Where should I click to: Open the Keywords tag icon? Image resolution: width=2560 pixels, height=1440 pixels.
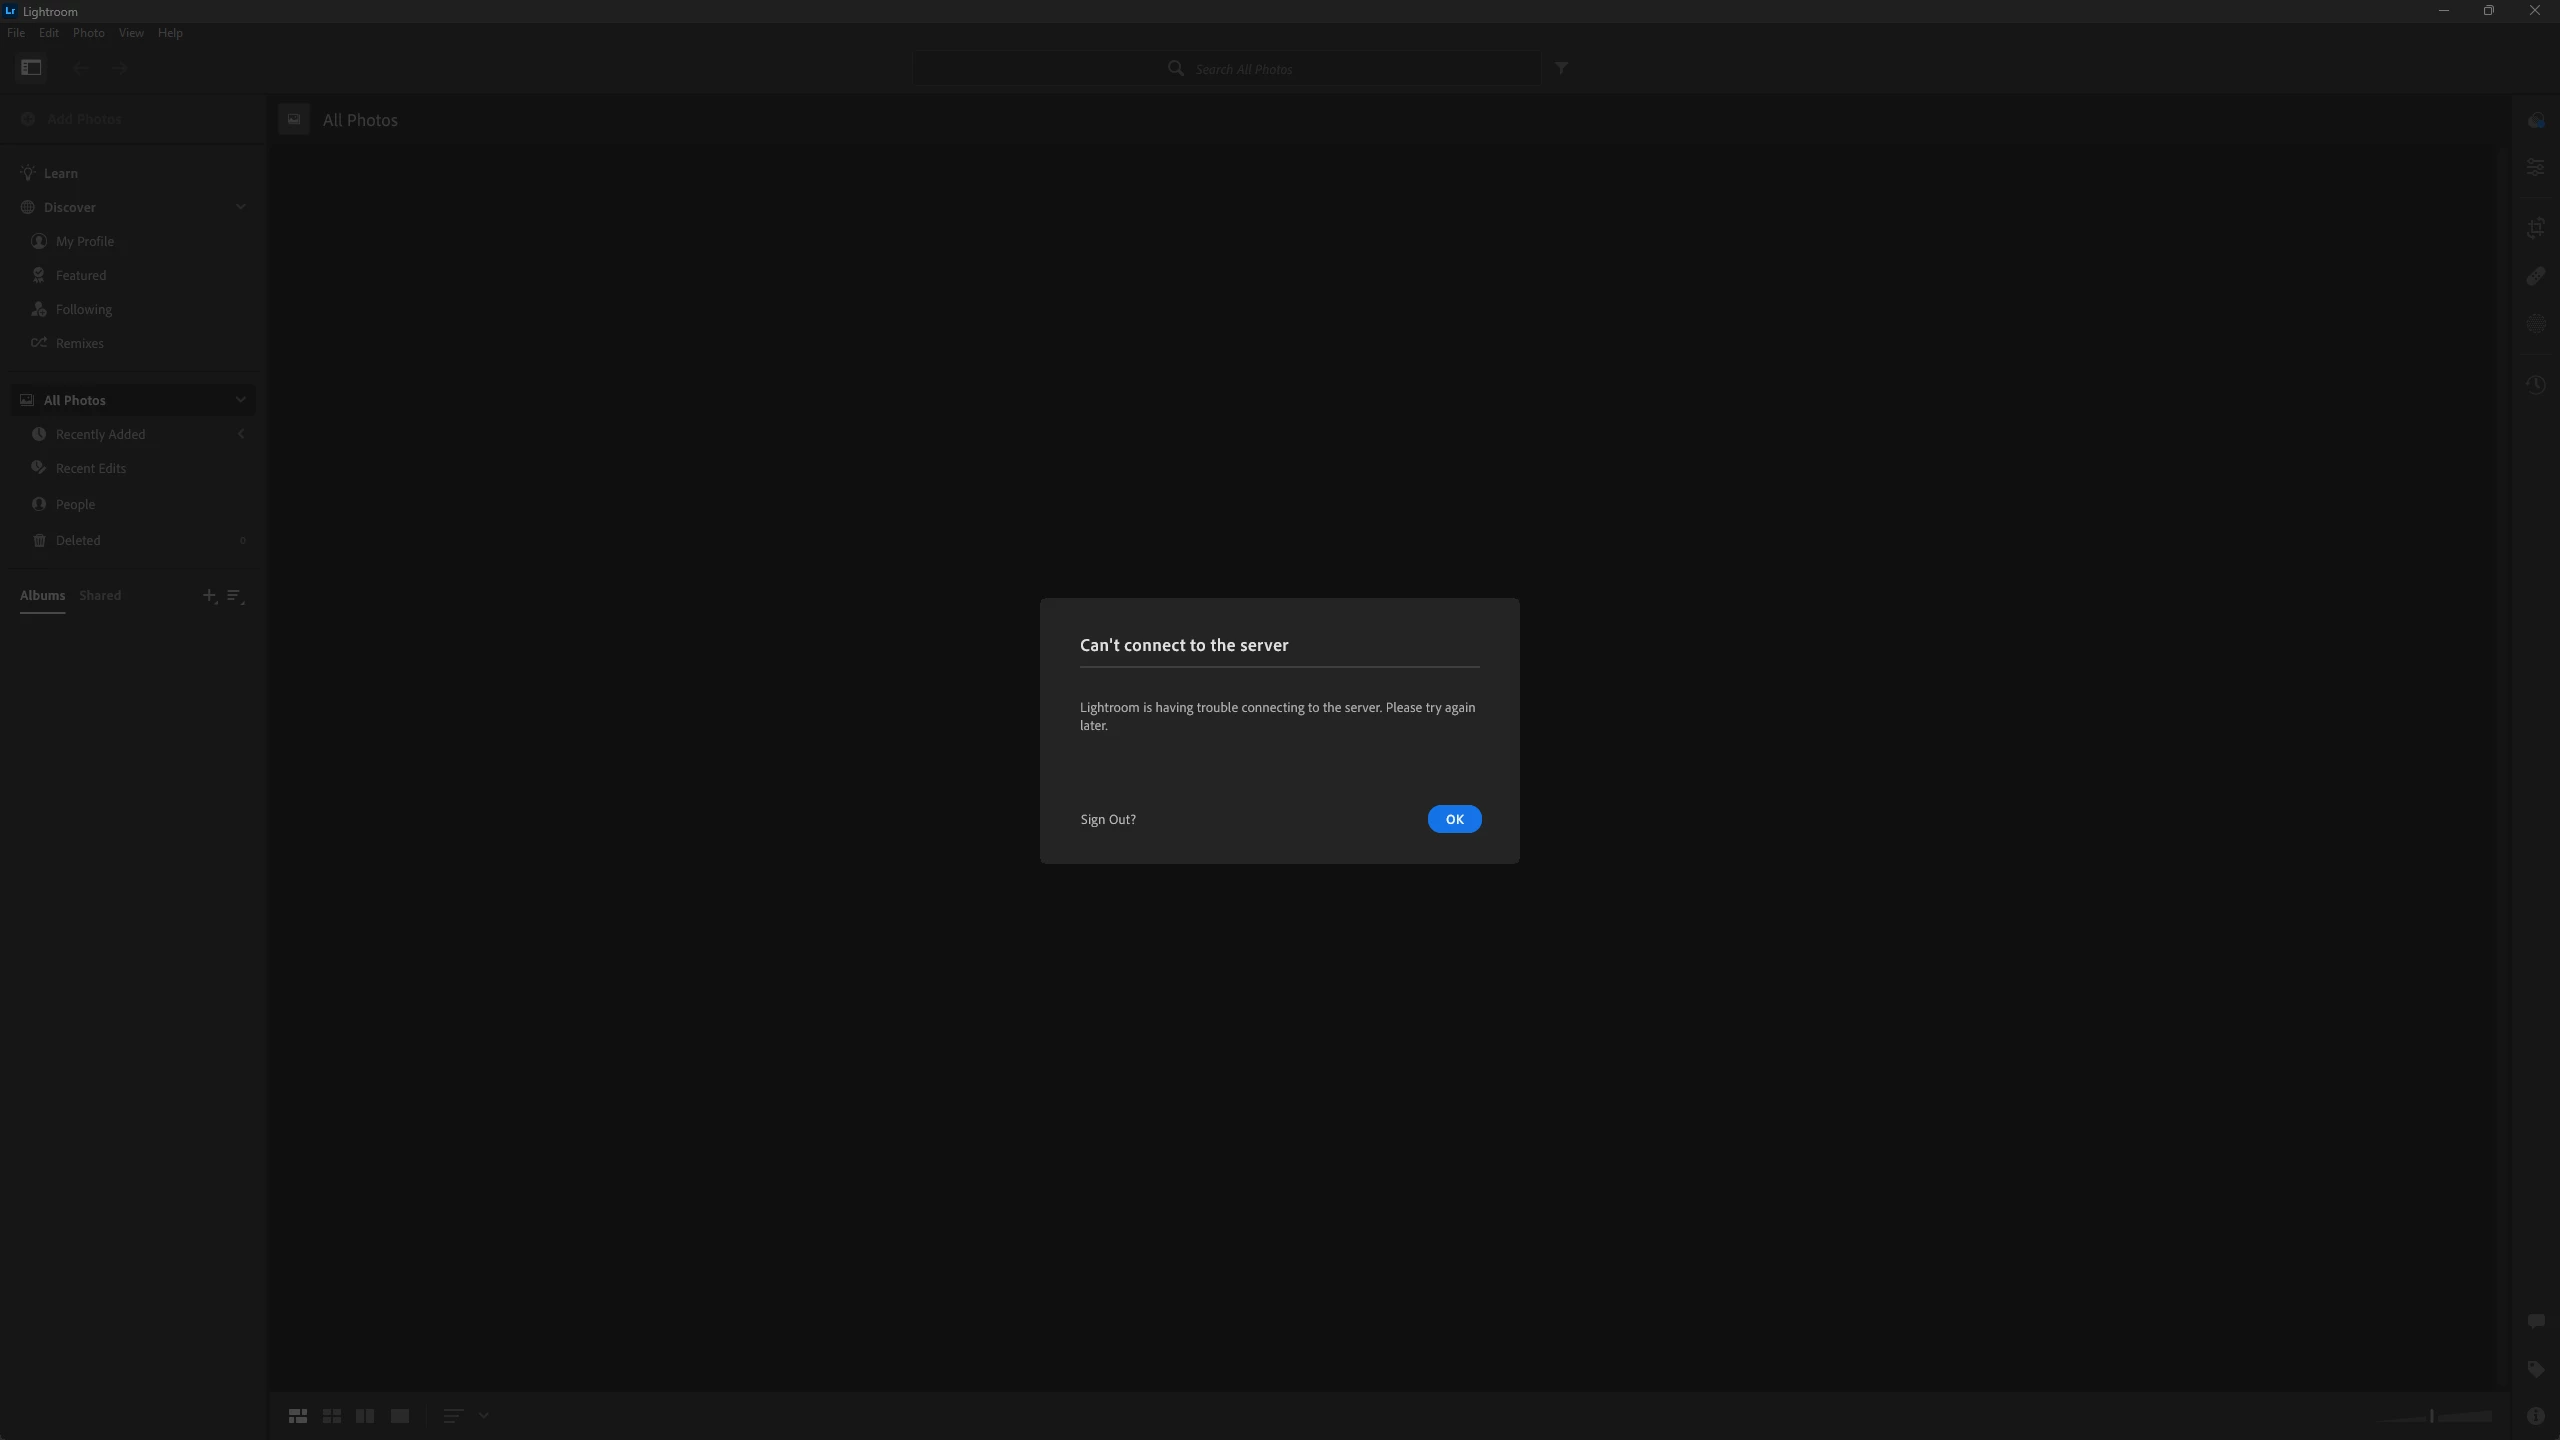point(2536,1369)
